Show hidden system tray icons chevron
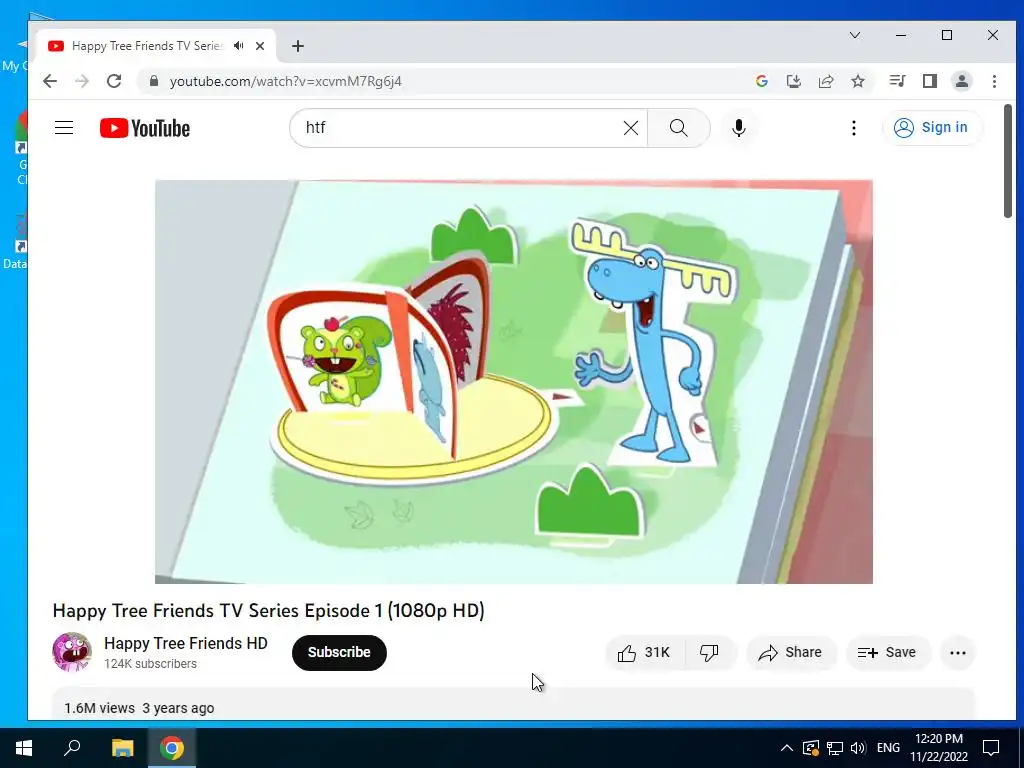Screen dimensions: 1024x768 point(787,748)
